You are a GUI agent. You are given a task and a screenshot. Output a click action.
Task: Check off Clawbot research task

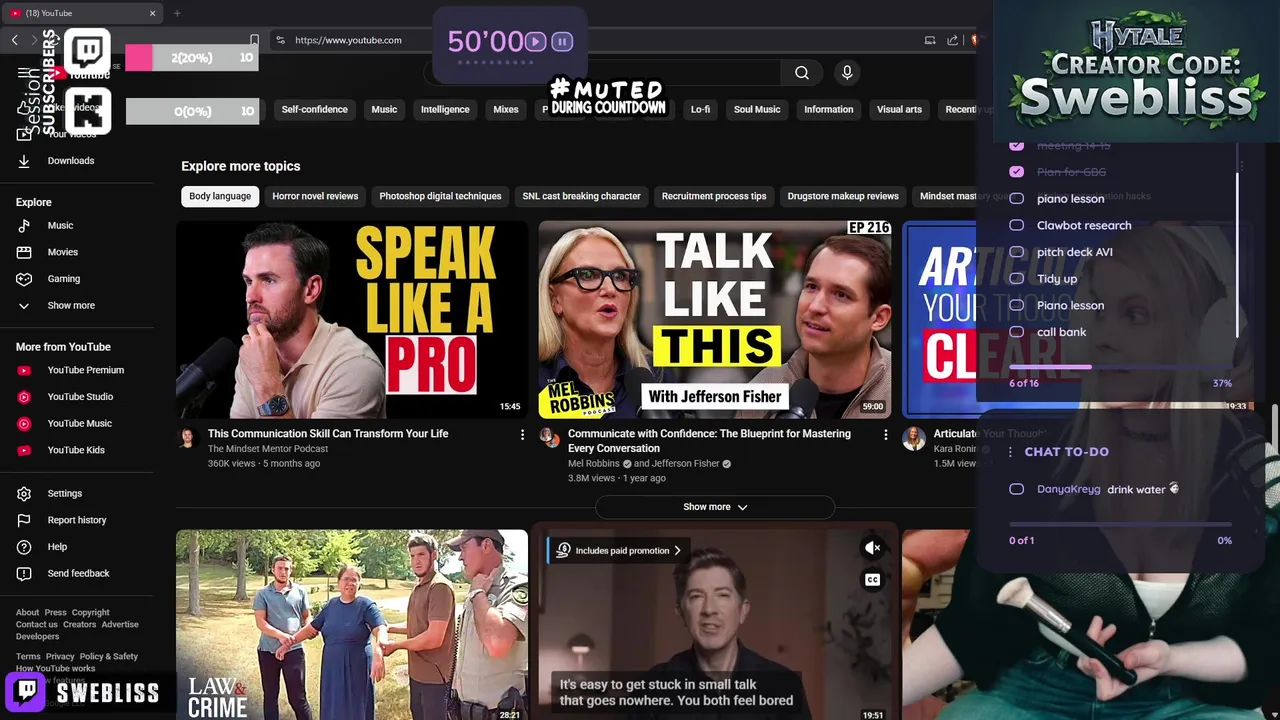point(1017,225)
